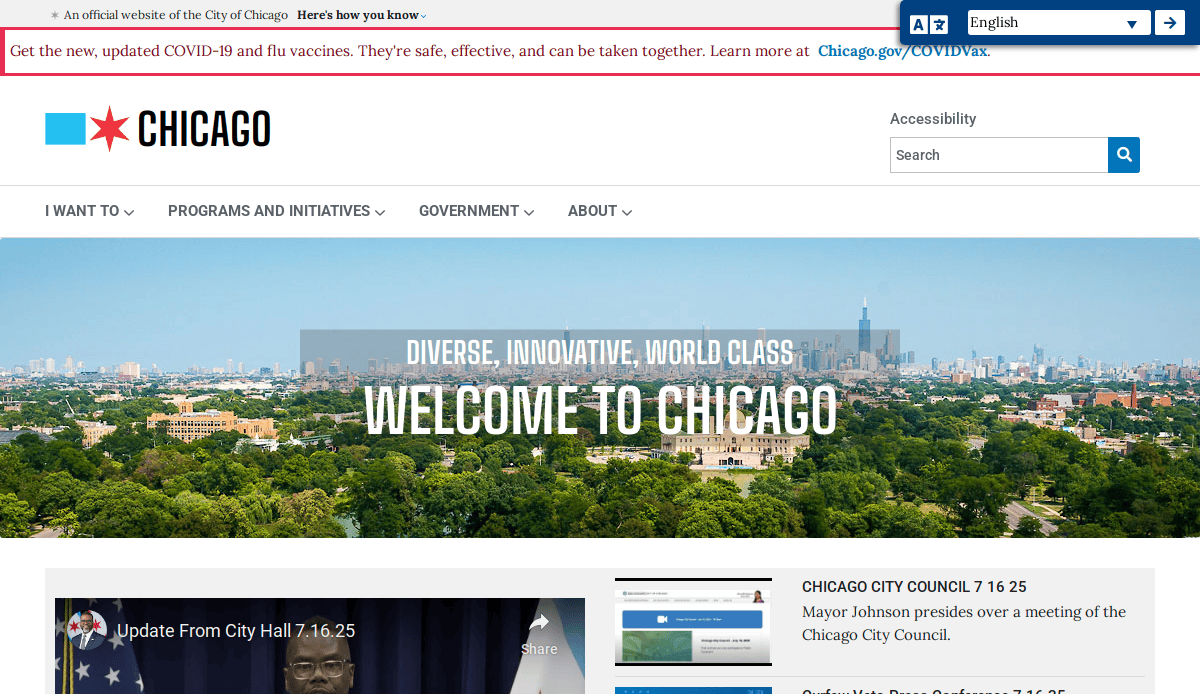Screen dimensions: 1200x694
Task: Follow the Chicago.gov/COVIDVax link
Action: point(903,51)
